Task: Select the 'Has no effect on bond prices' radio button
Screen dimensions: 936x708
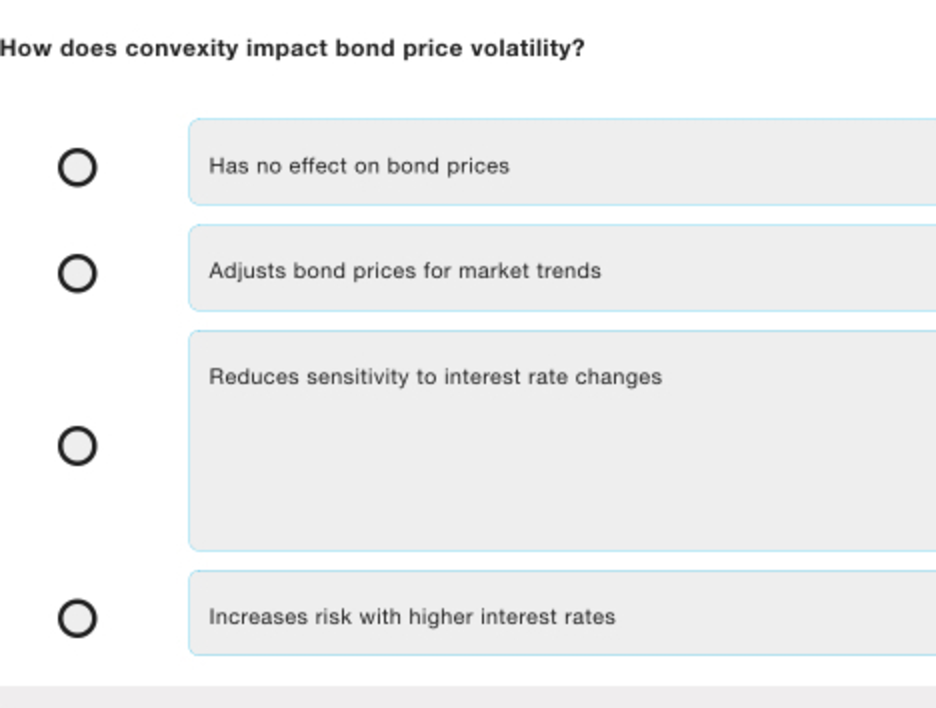Action: 78,167
